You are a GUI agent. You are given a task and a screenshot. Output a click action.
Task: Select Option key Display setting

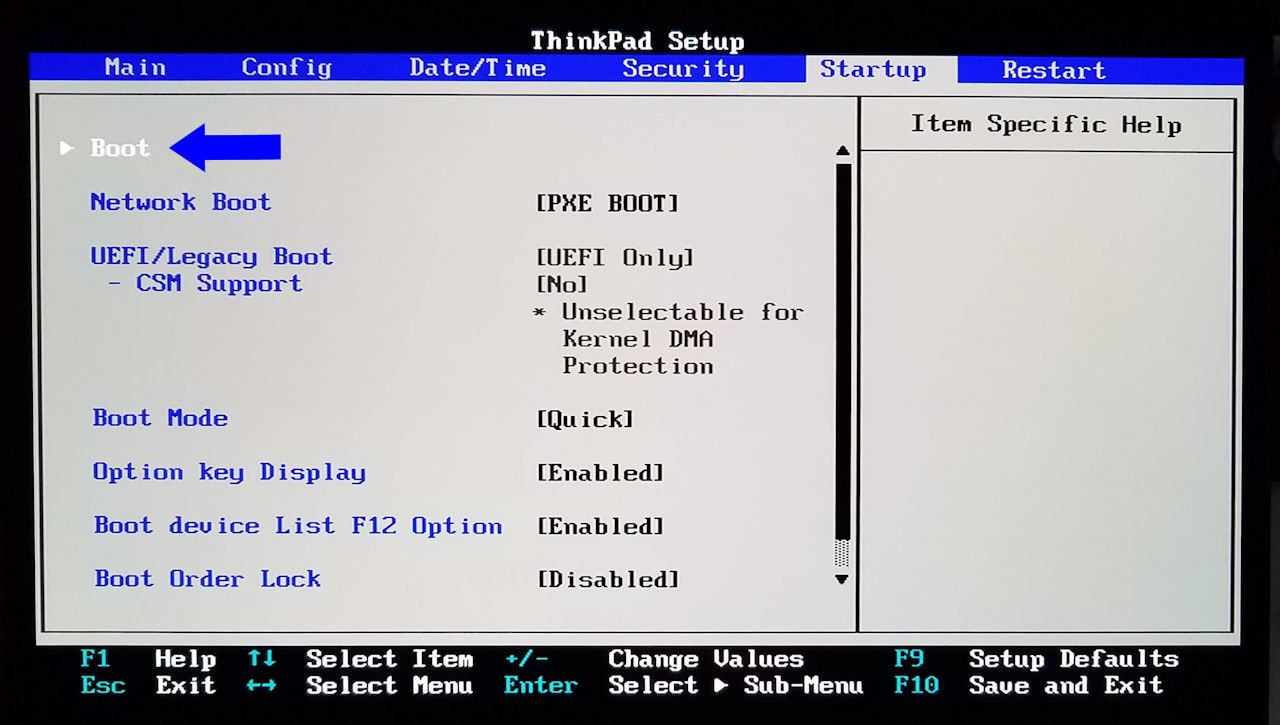pos(229,472)
